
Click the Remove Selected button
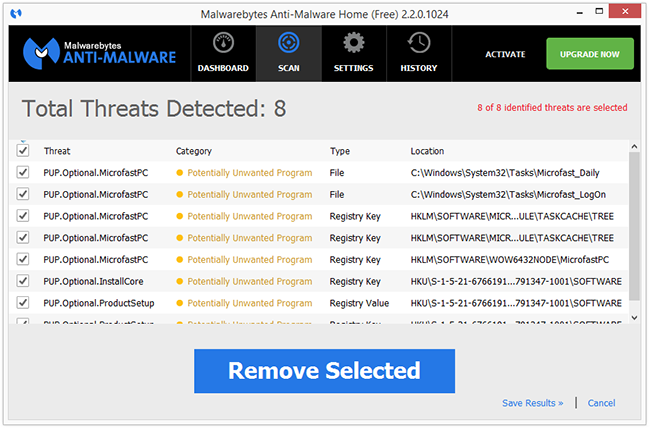324,371
